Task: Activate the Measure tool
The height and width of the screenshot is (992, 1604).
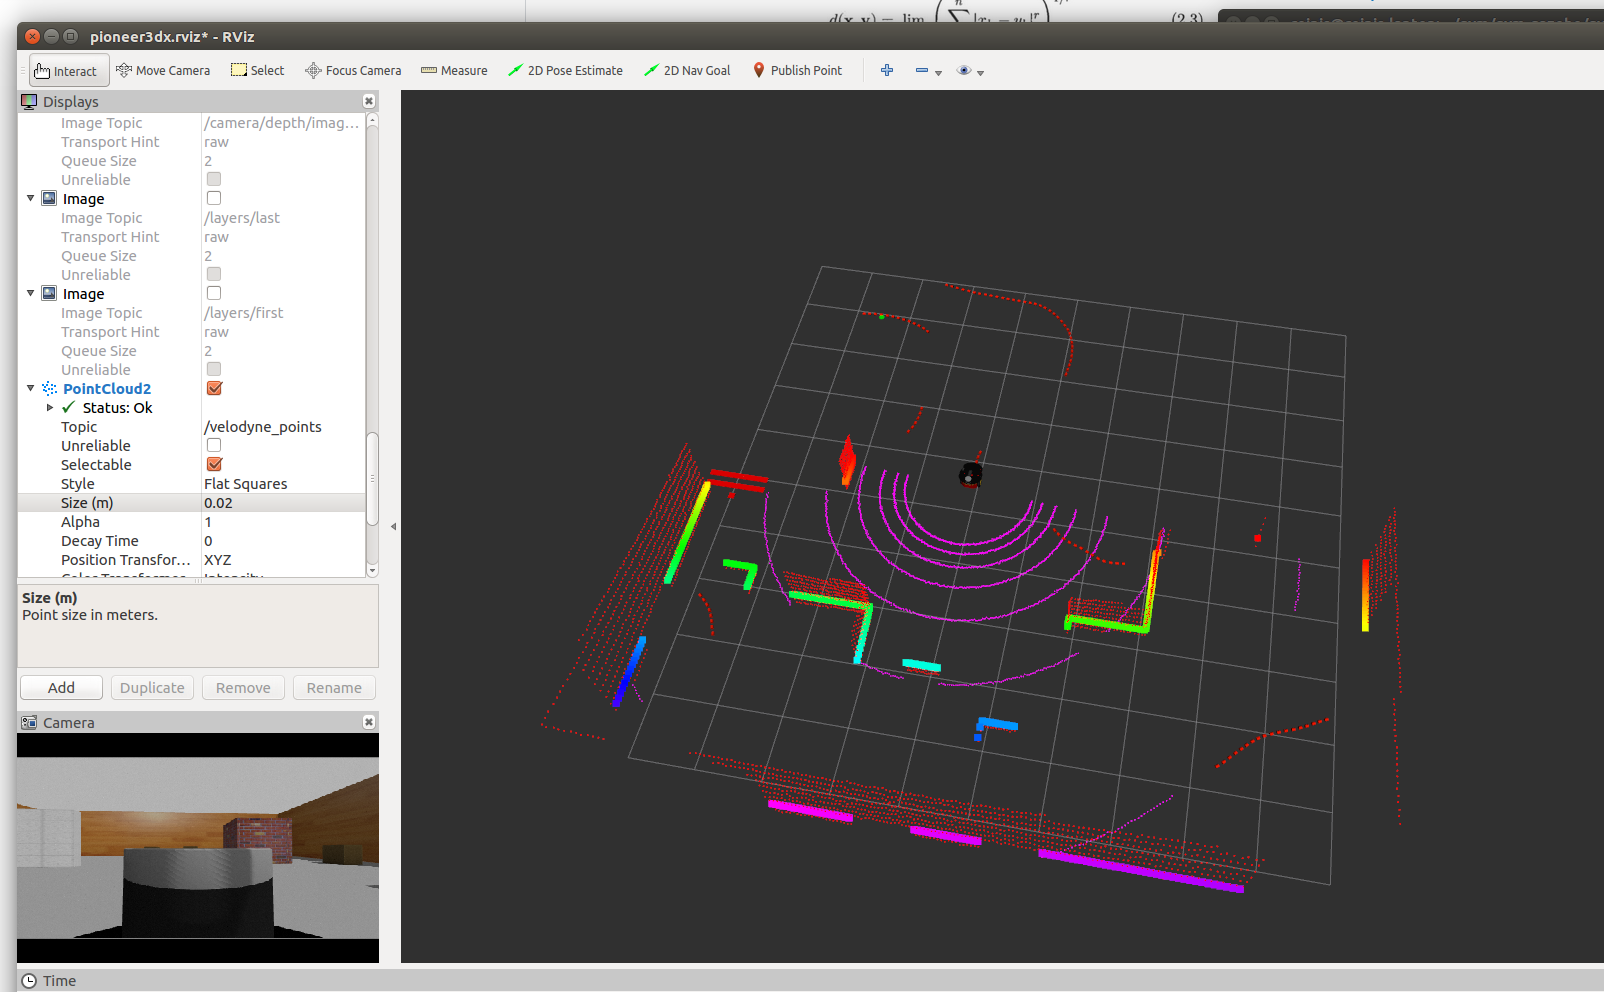Action: point(454,71)
